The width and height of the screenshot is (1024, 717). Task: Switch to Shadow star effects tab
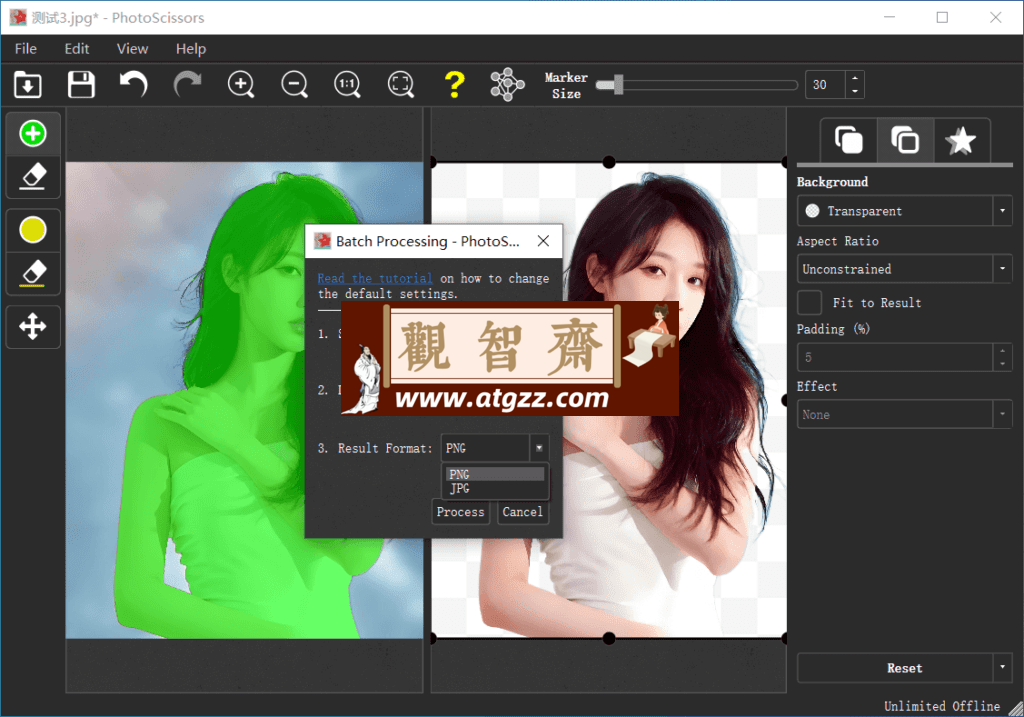[x=961, y=140]
